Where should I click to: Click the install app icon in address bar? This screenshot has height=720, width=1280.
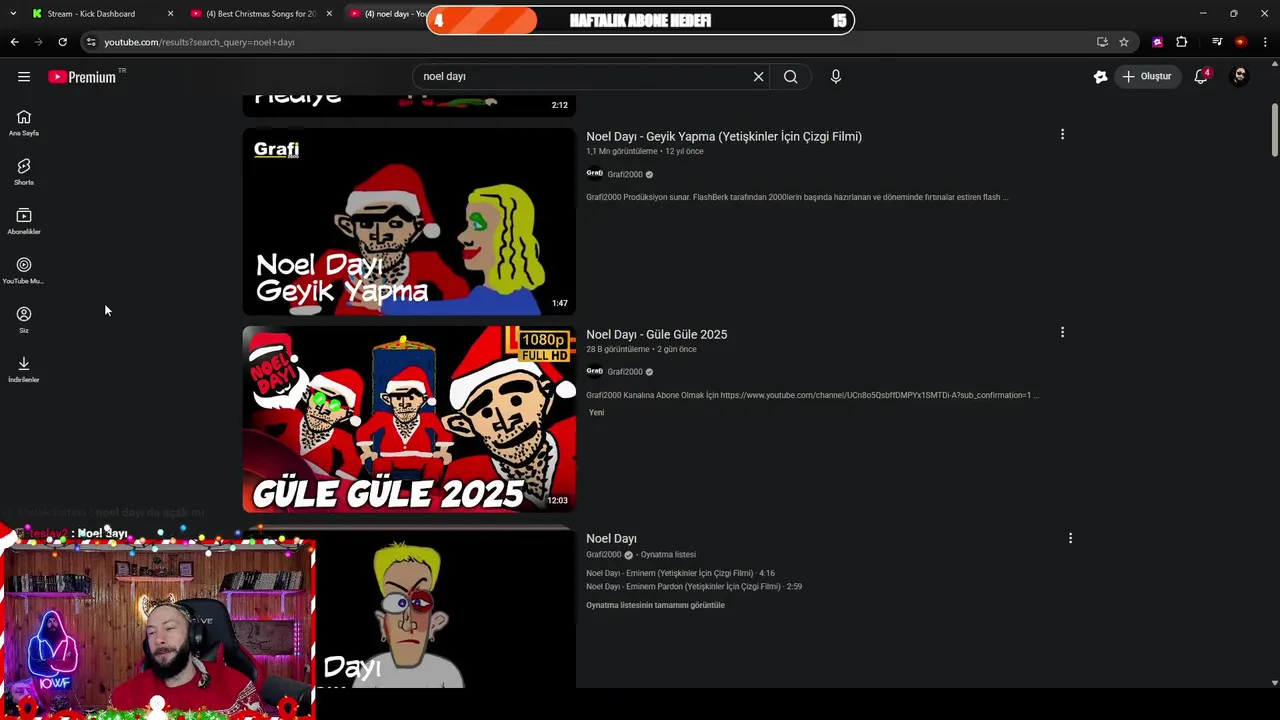pos(1102,42)
